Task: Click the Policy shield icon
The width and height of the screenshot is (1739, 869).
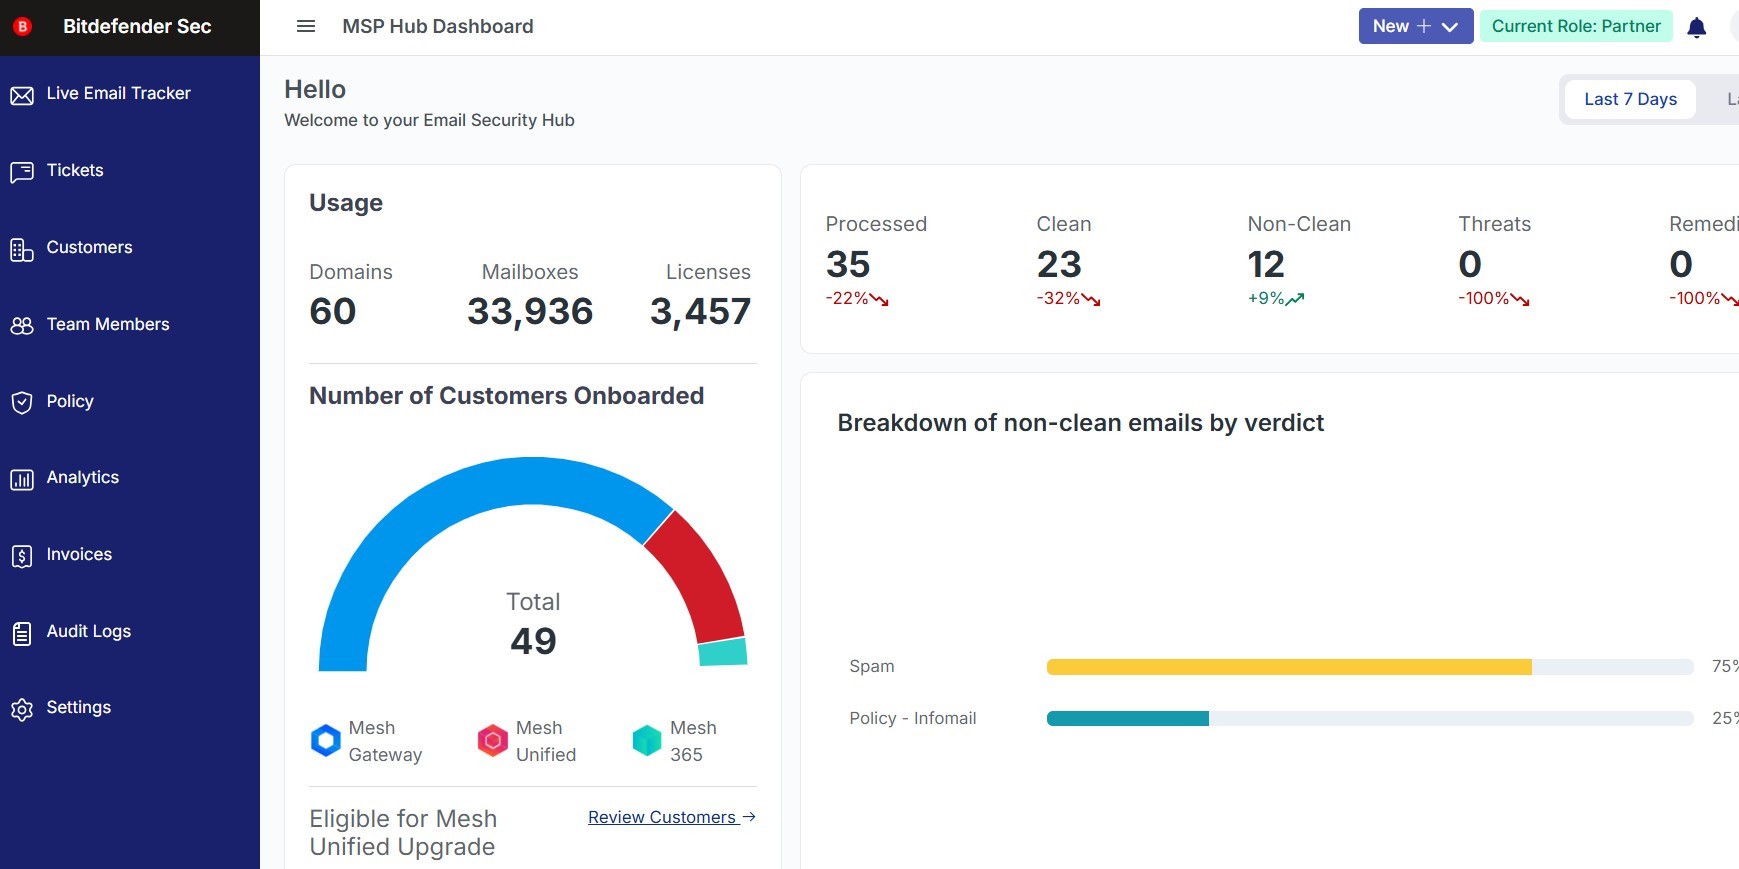Action: point(22,402)
